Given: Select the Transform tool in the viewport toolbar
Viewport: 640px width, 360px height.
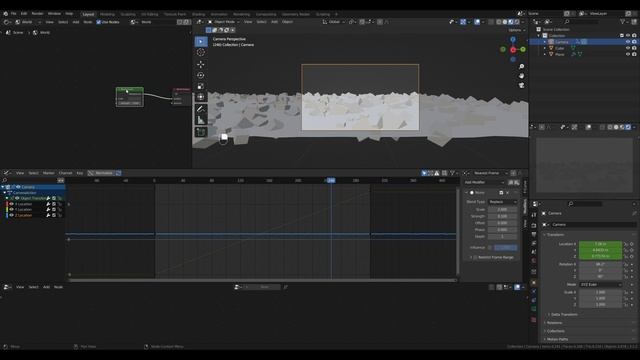Looking at the screenshot, I should pyautogui.click(x=201, y=97).
